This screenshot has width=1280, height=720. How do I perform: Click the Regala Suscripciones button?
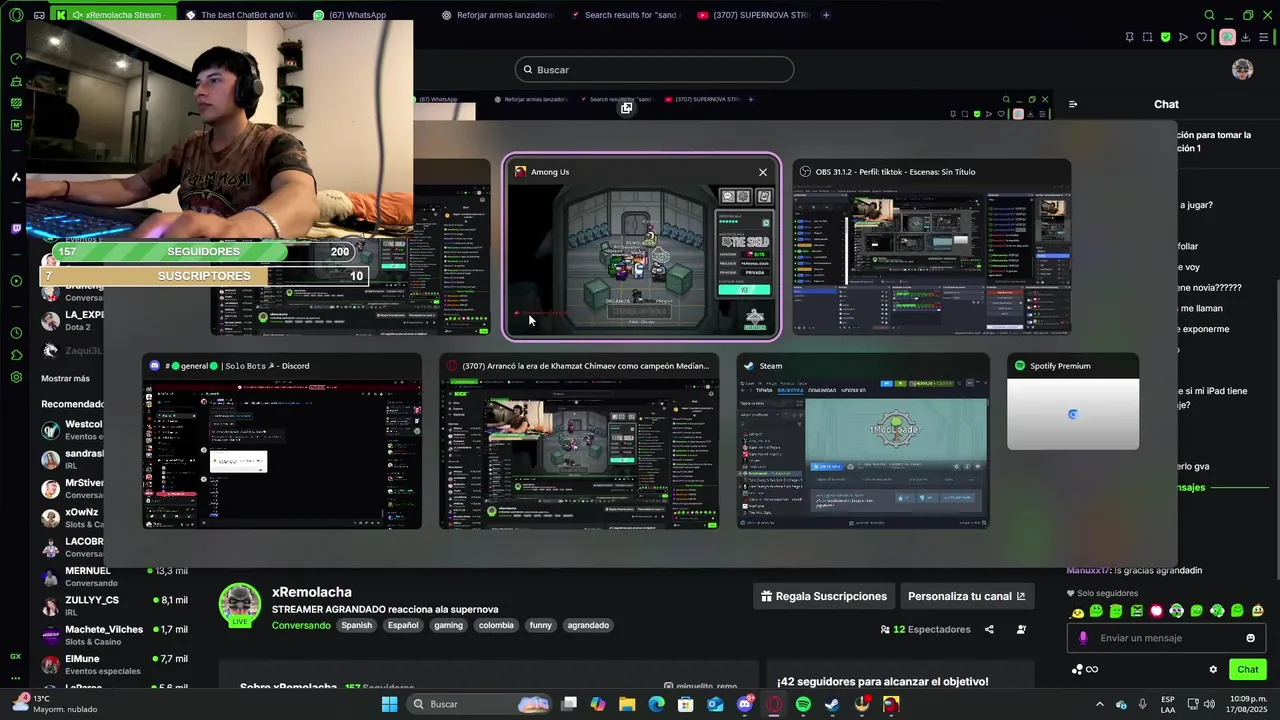(824, 596)
